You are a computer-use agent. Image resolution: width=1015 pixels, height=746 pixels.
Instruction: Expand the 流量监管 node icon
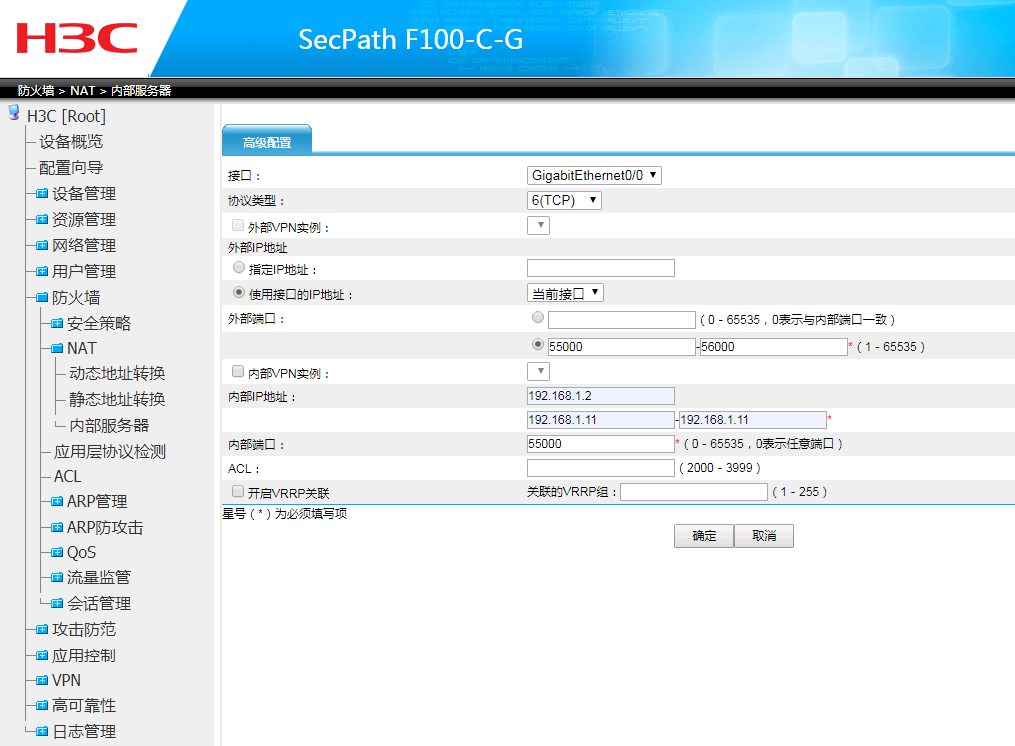(x=57, y=578)
